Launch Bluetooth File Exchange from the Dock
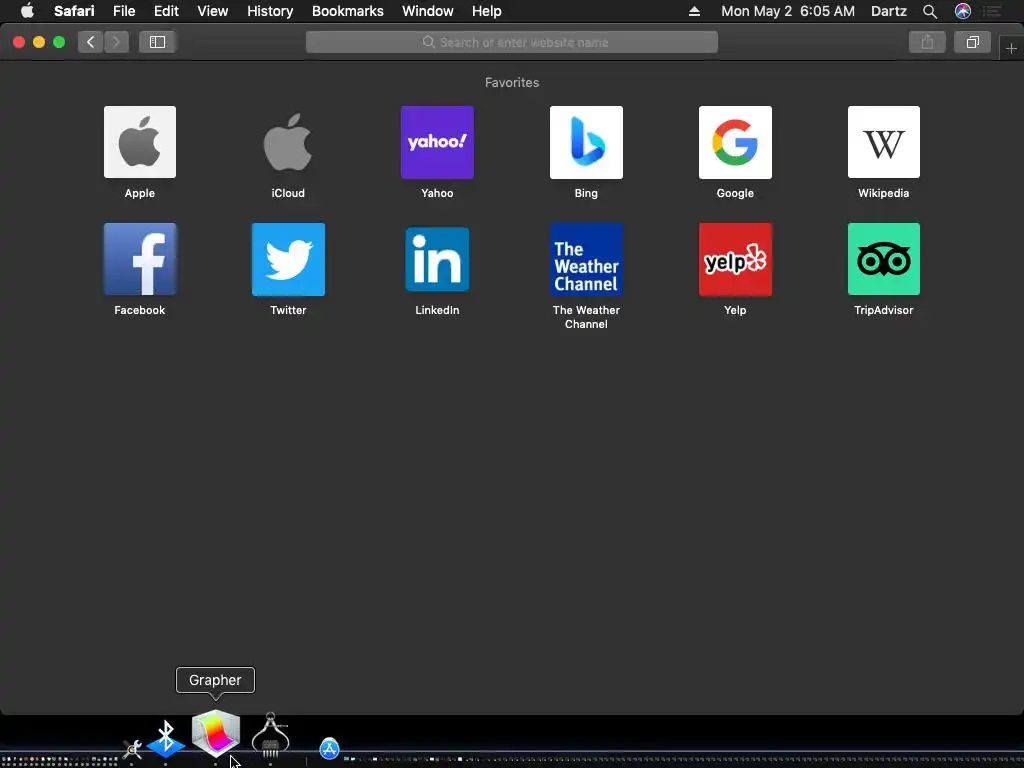The height and width of the screenshot is (768, 1024). 166,739
